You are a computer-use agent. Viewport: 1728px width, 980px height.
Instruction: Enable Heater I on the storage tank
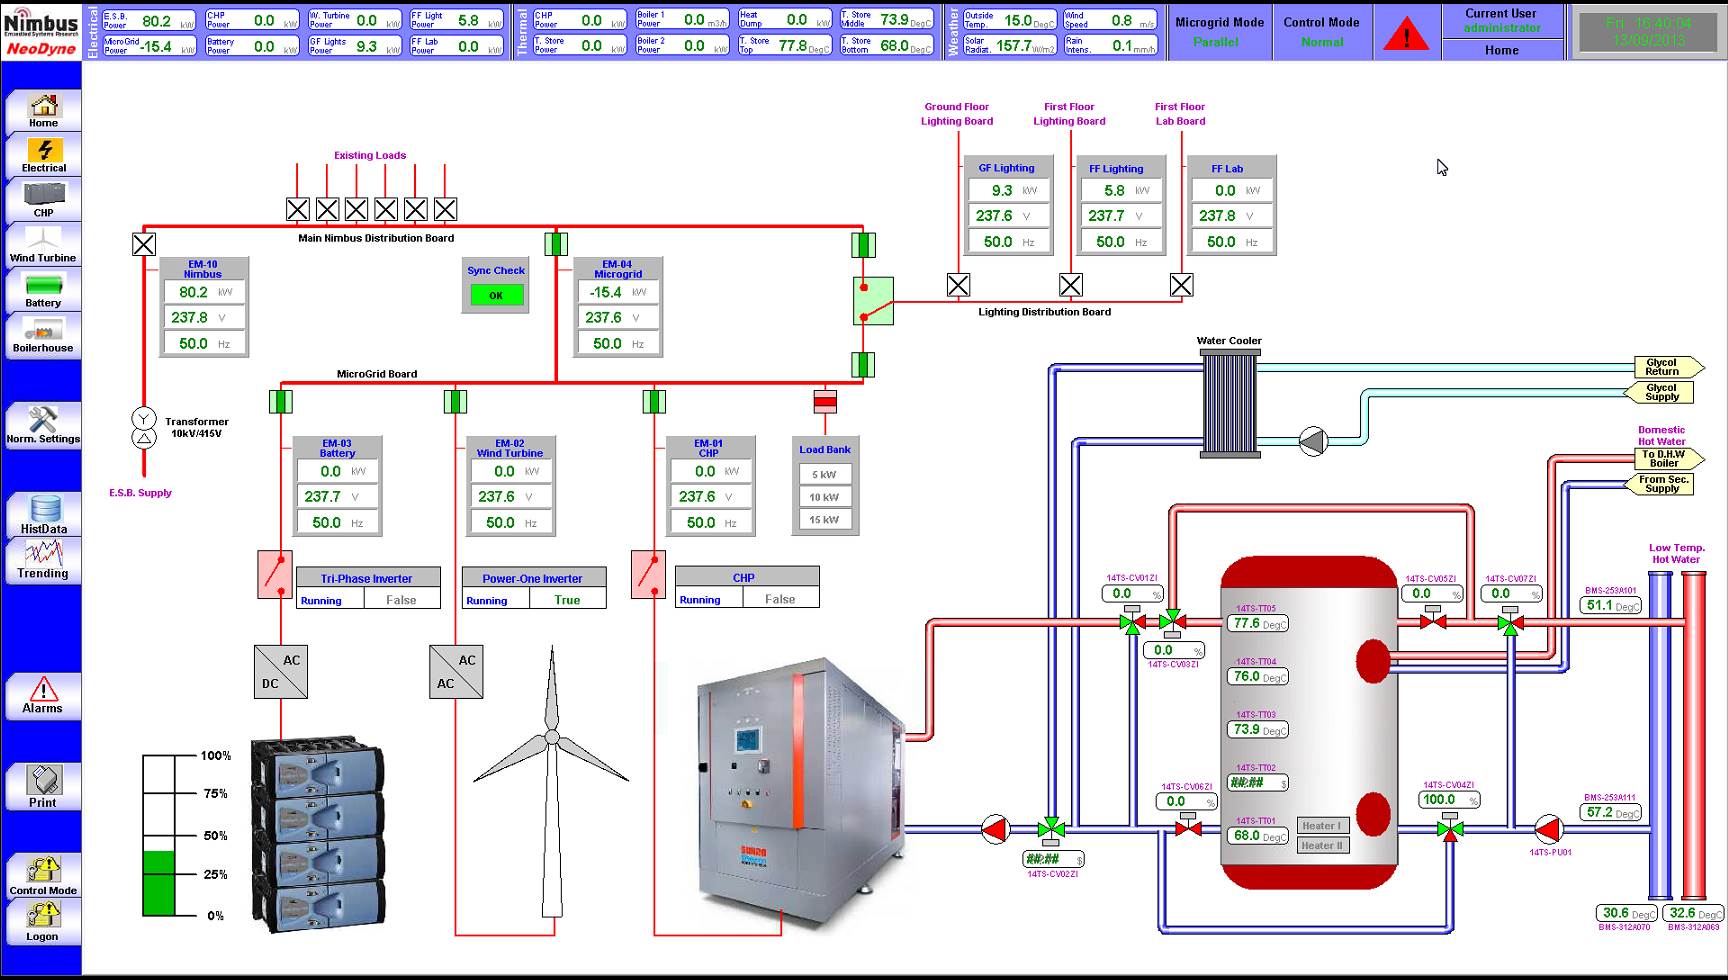1322,825
